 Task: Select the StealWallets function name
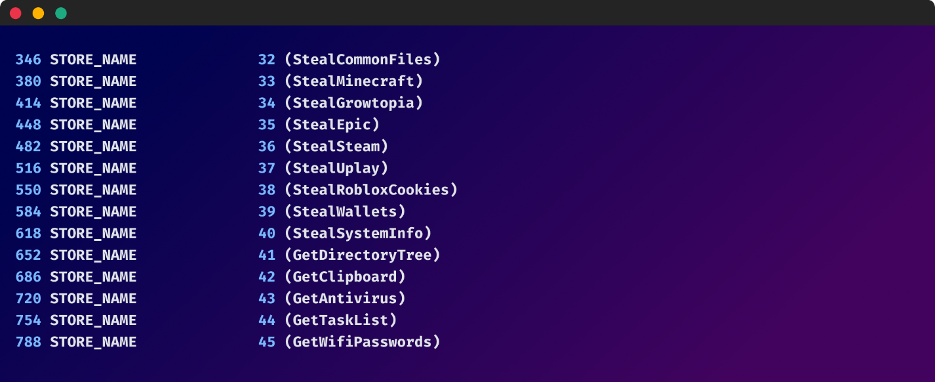pyautogui.click(x=345, y=211)
